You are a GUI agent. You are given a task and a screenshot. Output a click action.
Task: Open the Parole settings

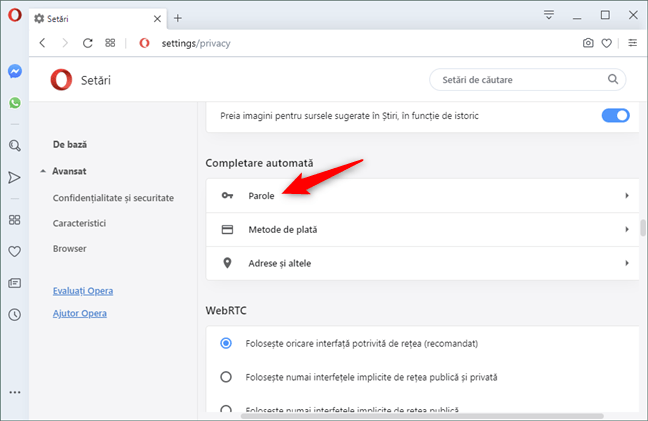point(422,196)
